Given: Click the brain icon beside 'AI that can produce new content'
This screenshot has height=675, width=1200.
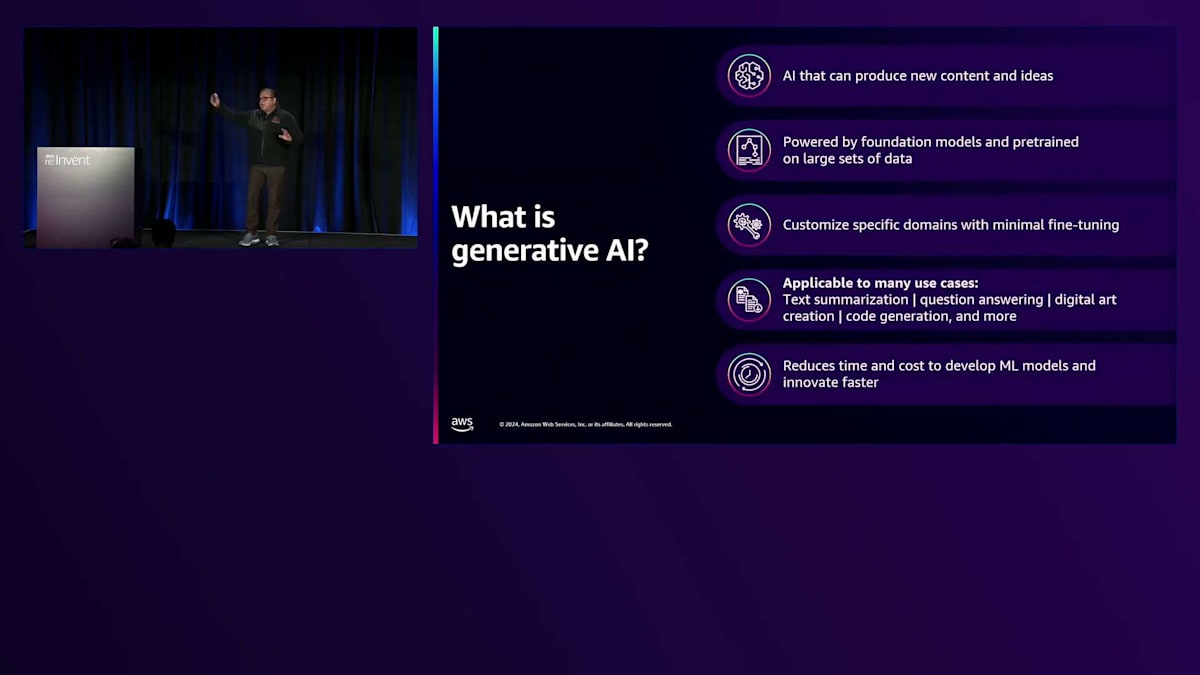Looking at the screenshot, I should tap(749, 75).
